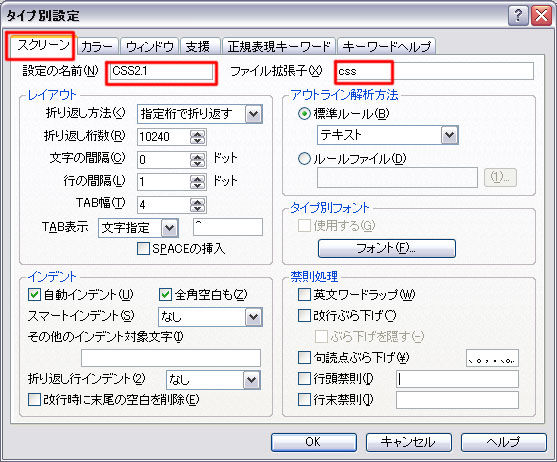Increase 折り返し桁数 with the spinner up arrow
The height and width of the screenshot is (462, 557).
198,134
